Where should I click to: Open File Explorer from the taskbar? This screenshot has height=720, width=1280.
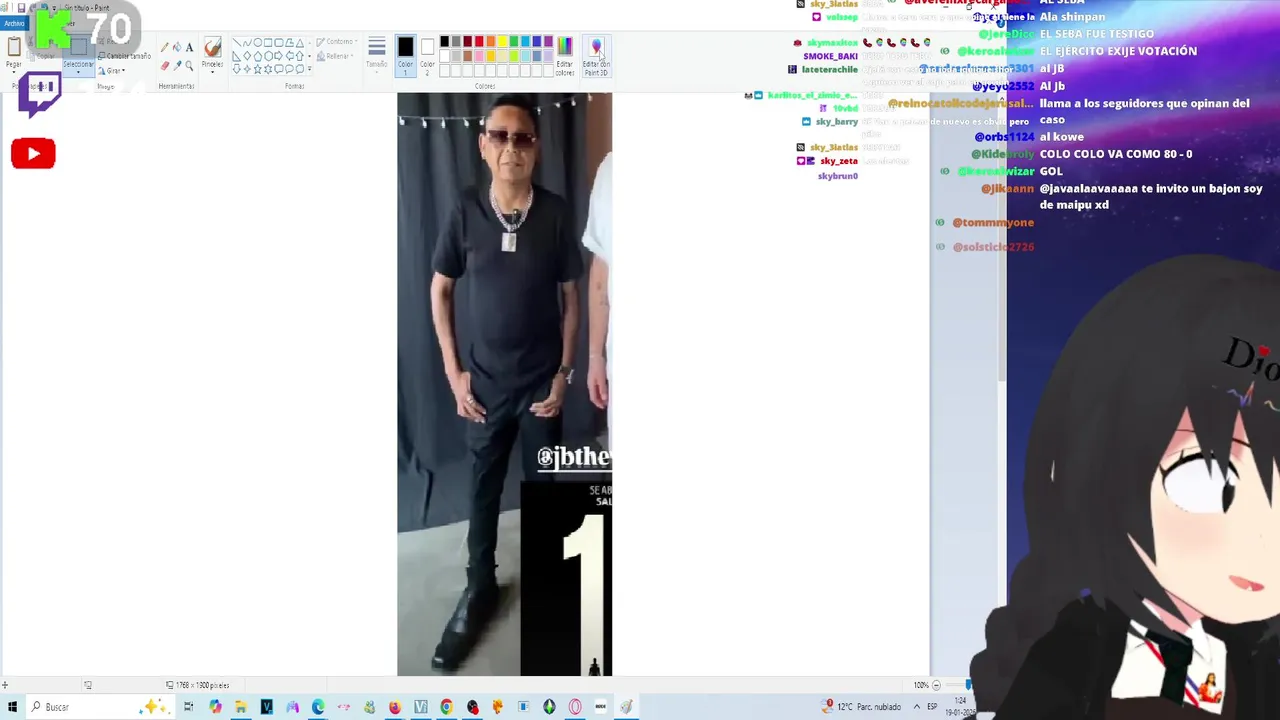[x=241, y=707]
